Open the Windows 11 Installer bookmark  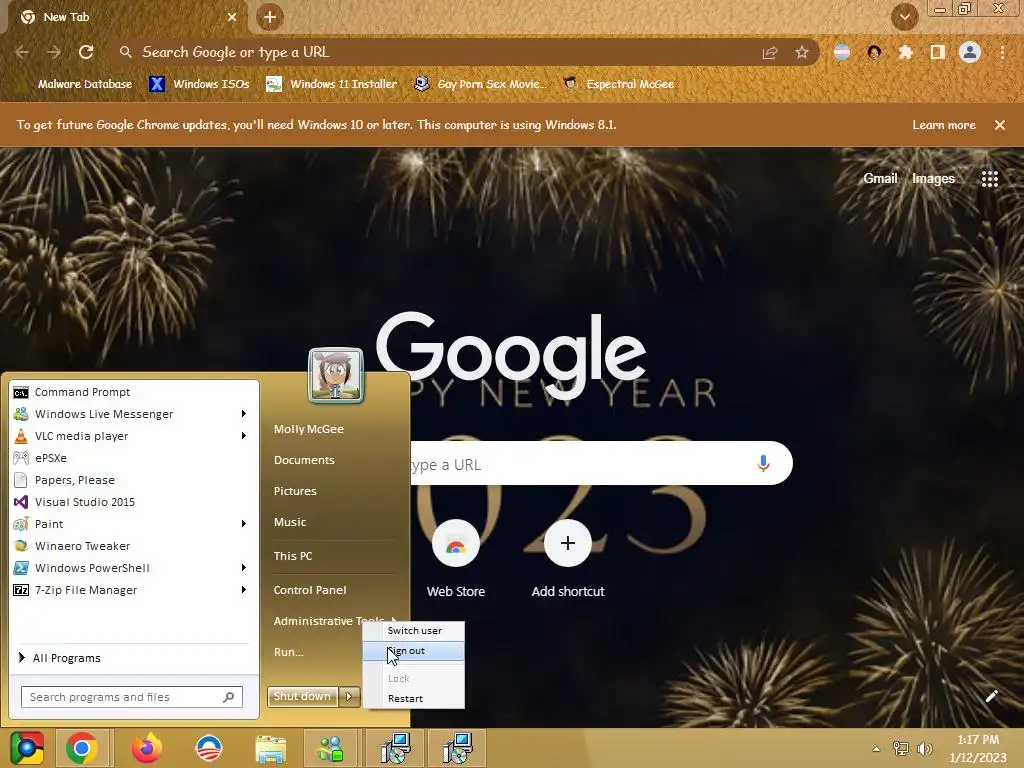pyautogui.click(x=331, y=84)
